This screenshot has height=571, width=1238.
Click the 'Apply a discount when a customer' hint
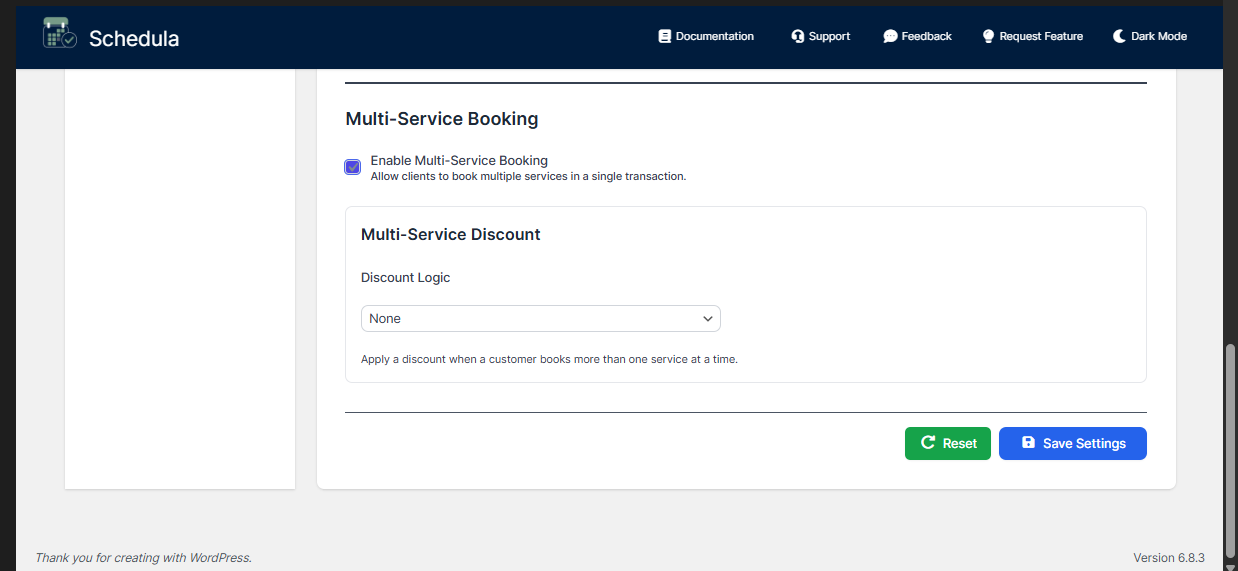point(549,359)
